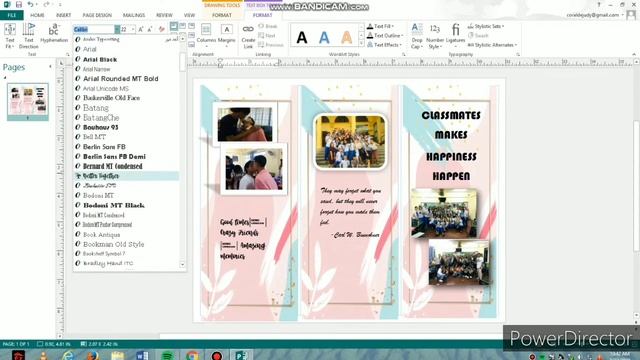
Task: Click the Word icon in the taskbar
Action: click(x=142, y=355)
